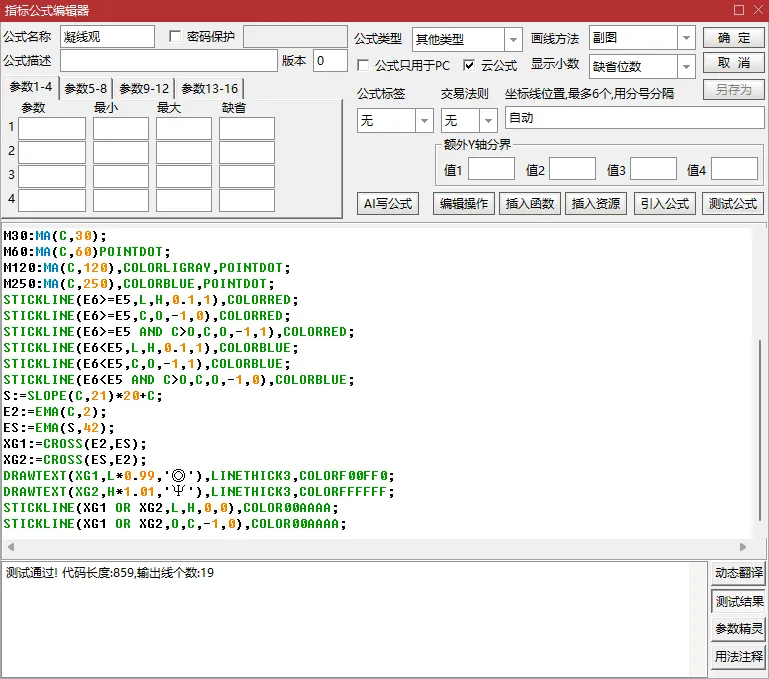The image size is (769, 679).
Task: Click the 确定 confirm button
Action: [x=733, y=38]
